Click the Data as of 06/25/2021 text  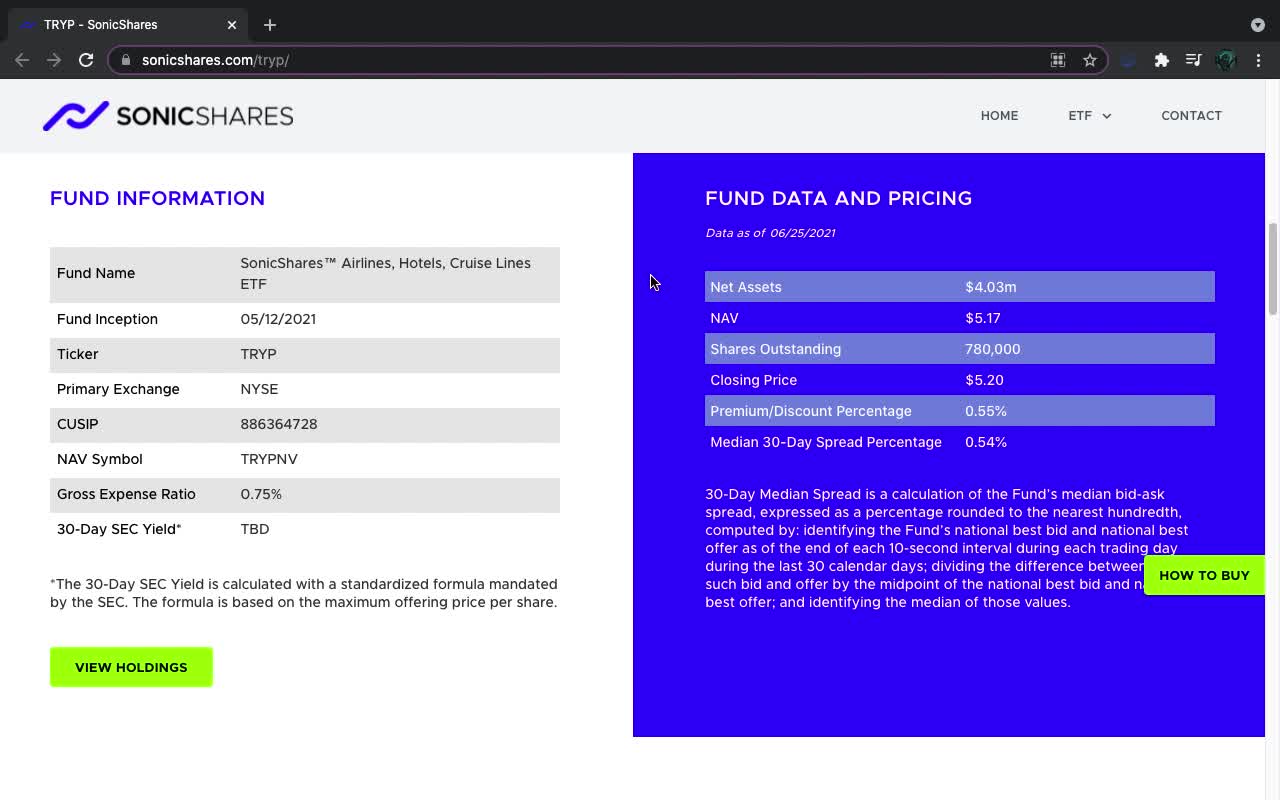coord(770,233)
